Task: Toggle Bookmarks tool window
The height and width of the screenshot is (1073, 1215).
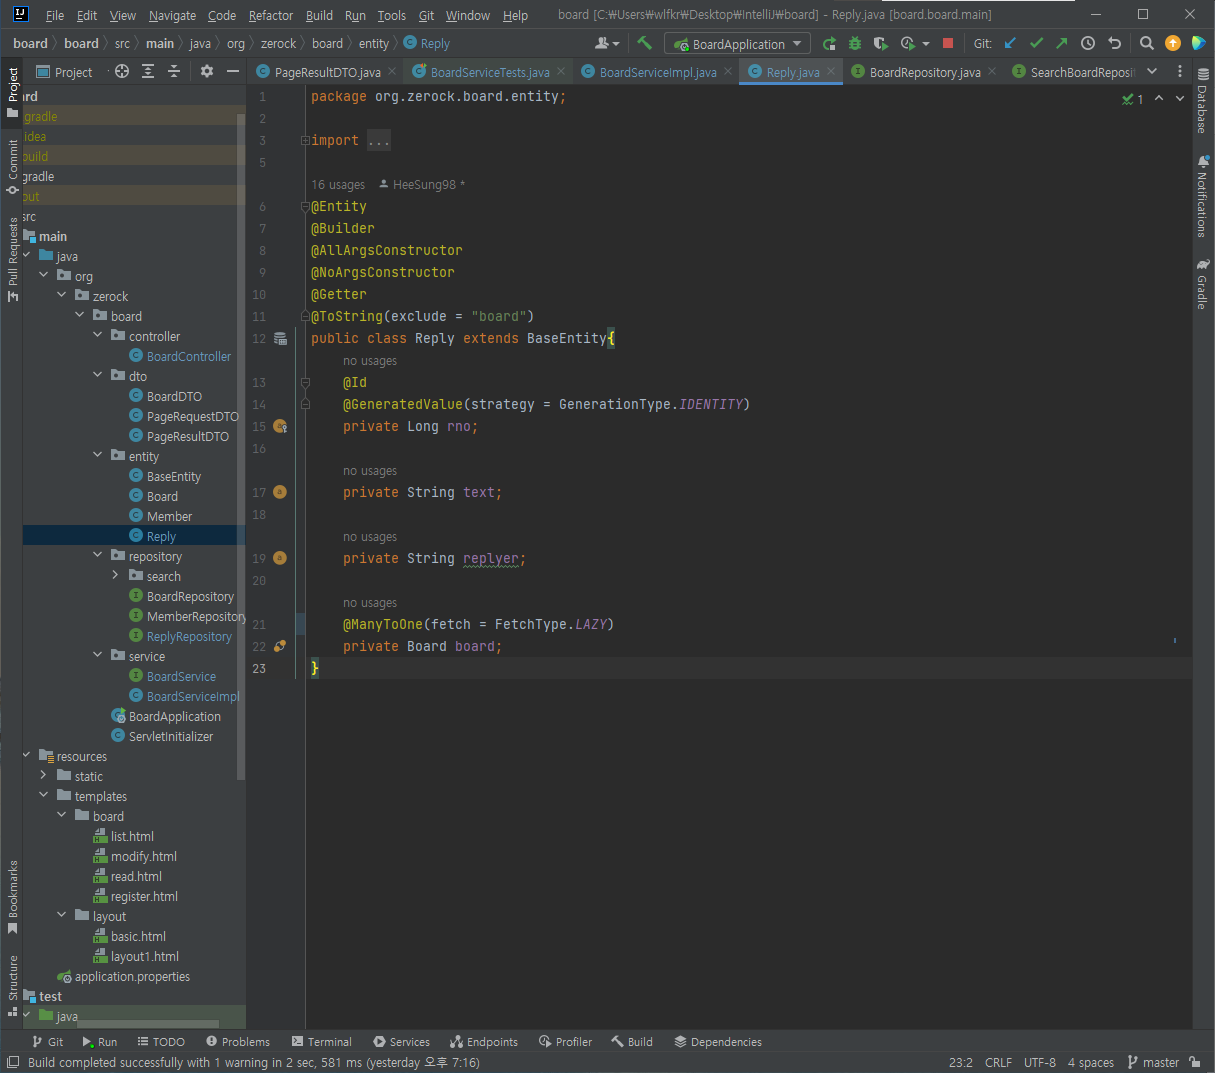Action: click(12, 897)
